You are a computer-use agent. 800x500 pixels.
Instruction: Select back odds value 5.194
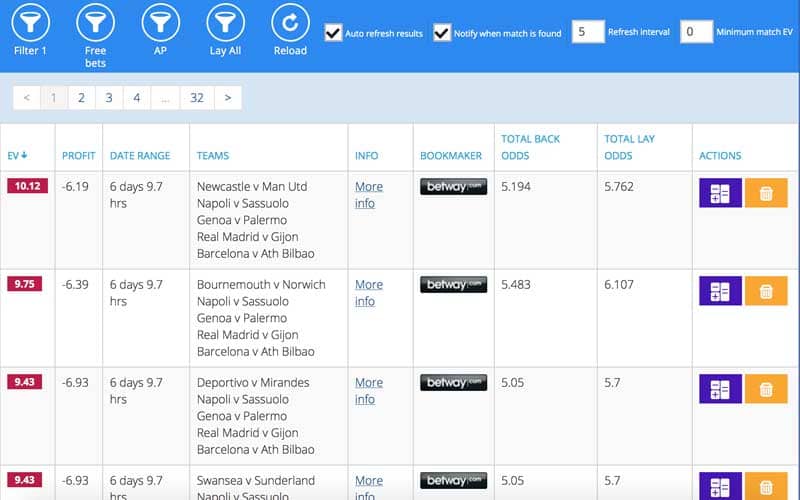516,186
